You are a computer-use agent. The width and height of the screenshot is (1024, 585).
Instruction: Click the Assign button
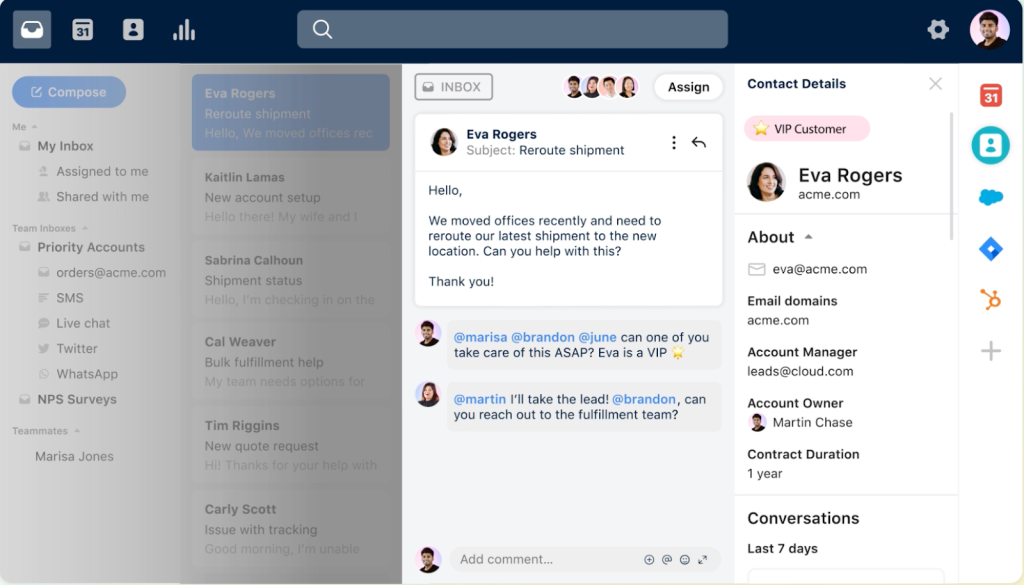click(688, 87)
